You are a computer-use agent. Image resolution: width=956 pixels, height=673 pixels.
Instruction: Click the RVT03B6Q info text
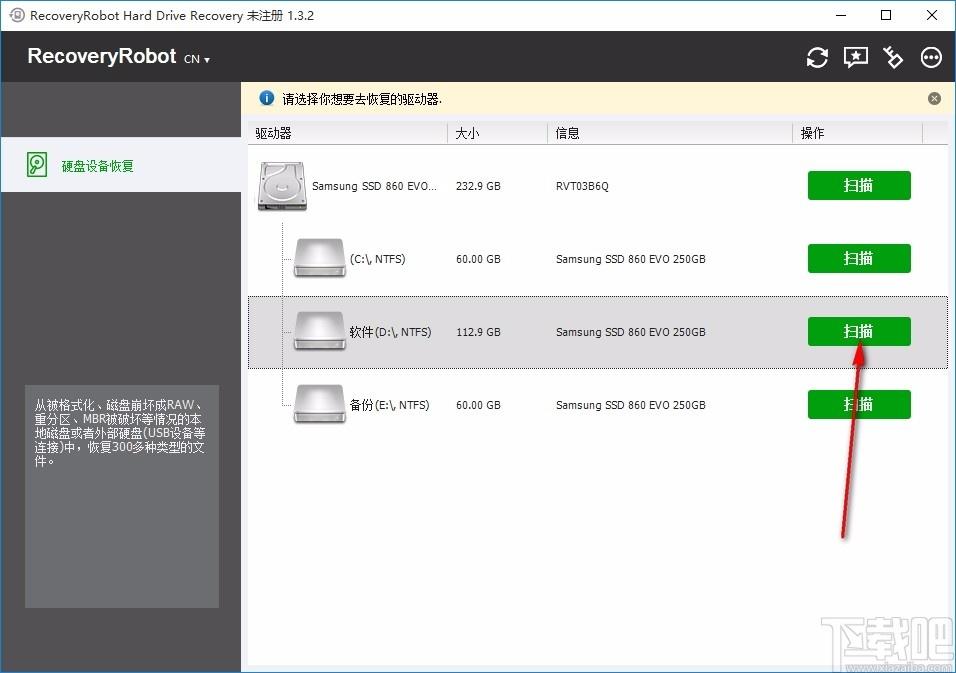point(582,186)
